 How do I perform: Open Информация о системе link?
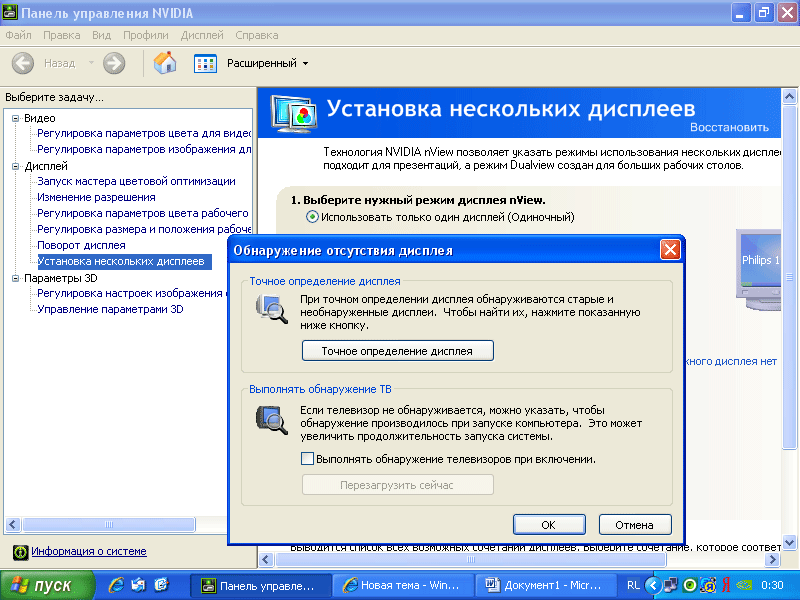click(89, 552)
